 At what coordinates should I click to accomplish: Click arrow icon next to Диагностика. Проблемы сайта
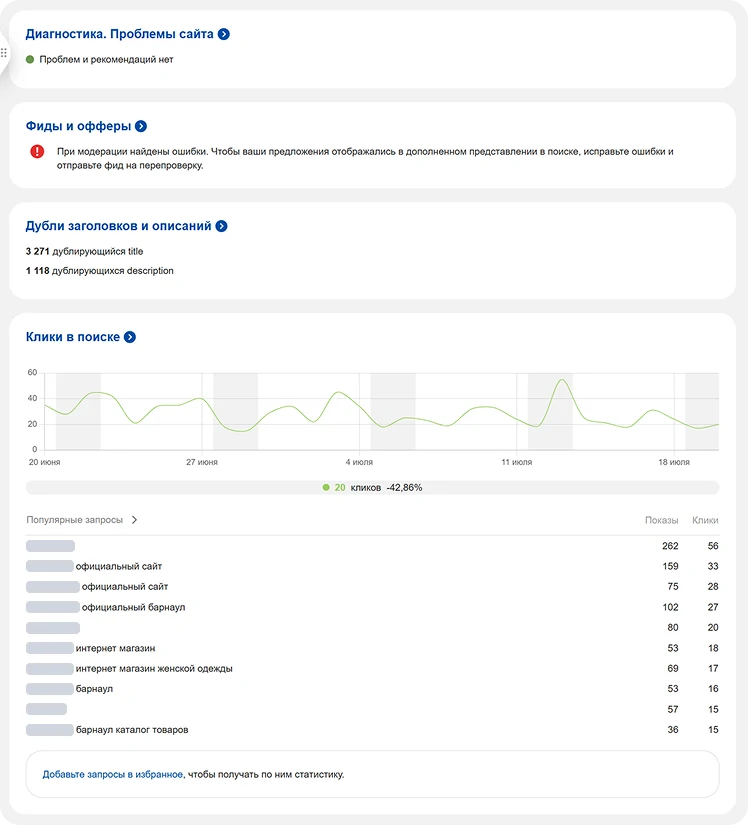coord(224,34)
